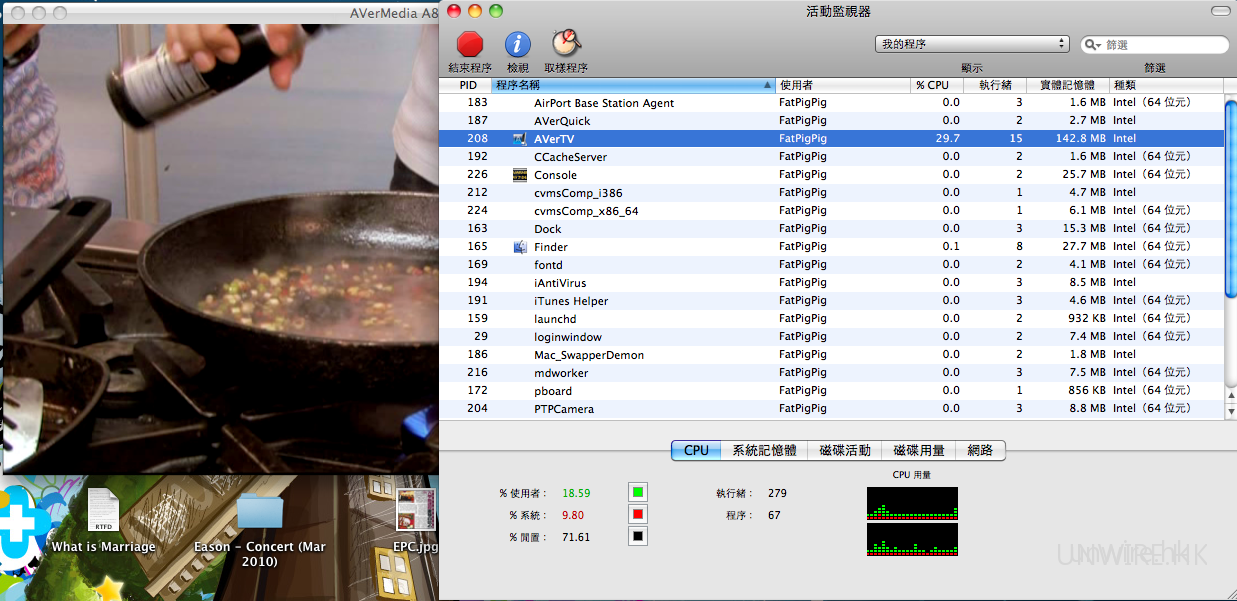Switch to the 系統記憶體 tab
This screenshot has width=1237, height=601.
[x=764, y=450]
